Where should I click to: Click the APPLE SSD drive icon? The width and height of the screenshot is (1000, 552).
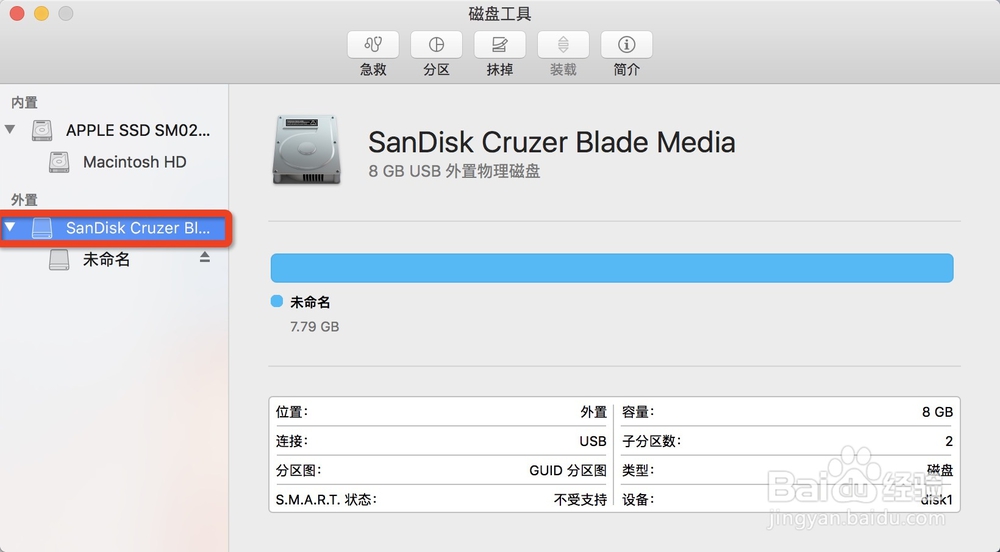(x=42, y=130)
